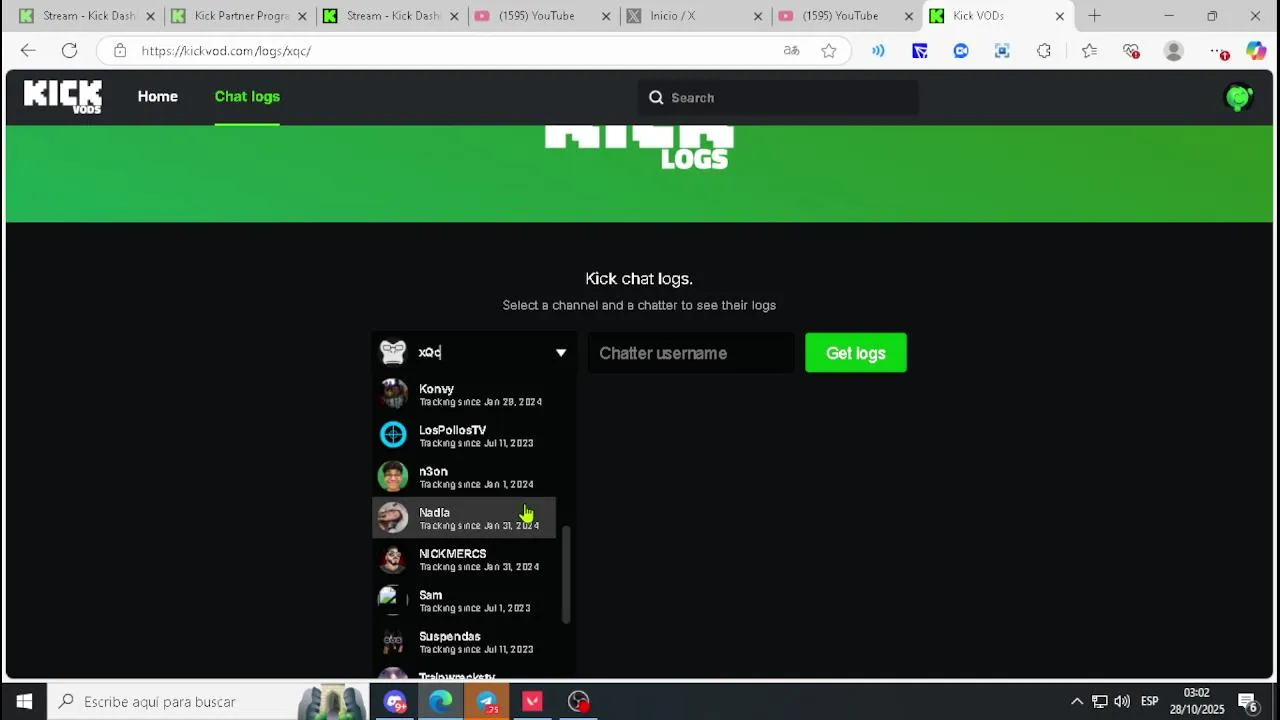This screenshot has height=720, width=1280.
Task: Click the screenshot capture extension icon
Action: coord(1002,51)
